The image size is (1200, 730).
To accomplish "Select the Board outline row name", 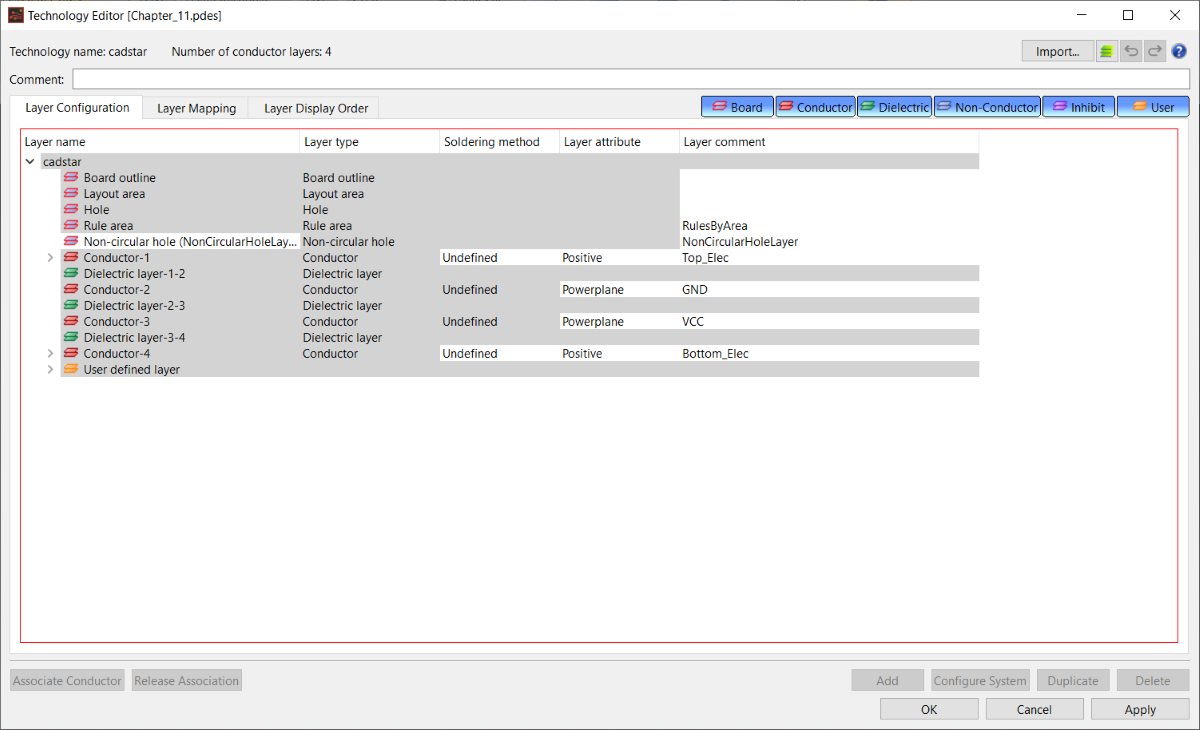I will tap(120, 178).
